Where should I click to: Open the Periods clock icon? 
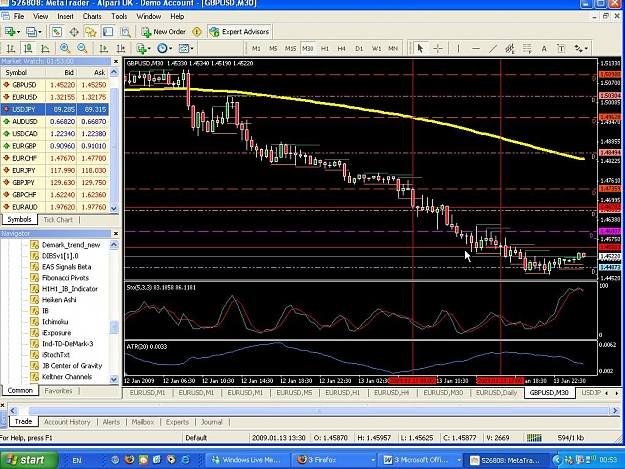[x=162, y=48]
